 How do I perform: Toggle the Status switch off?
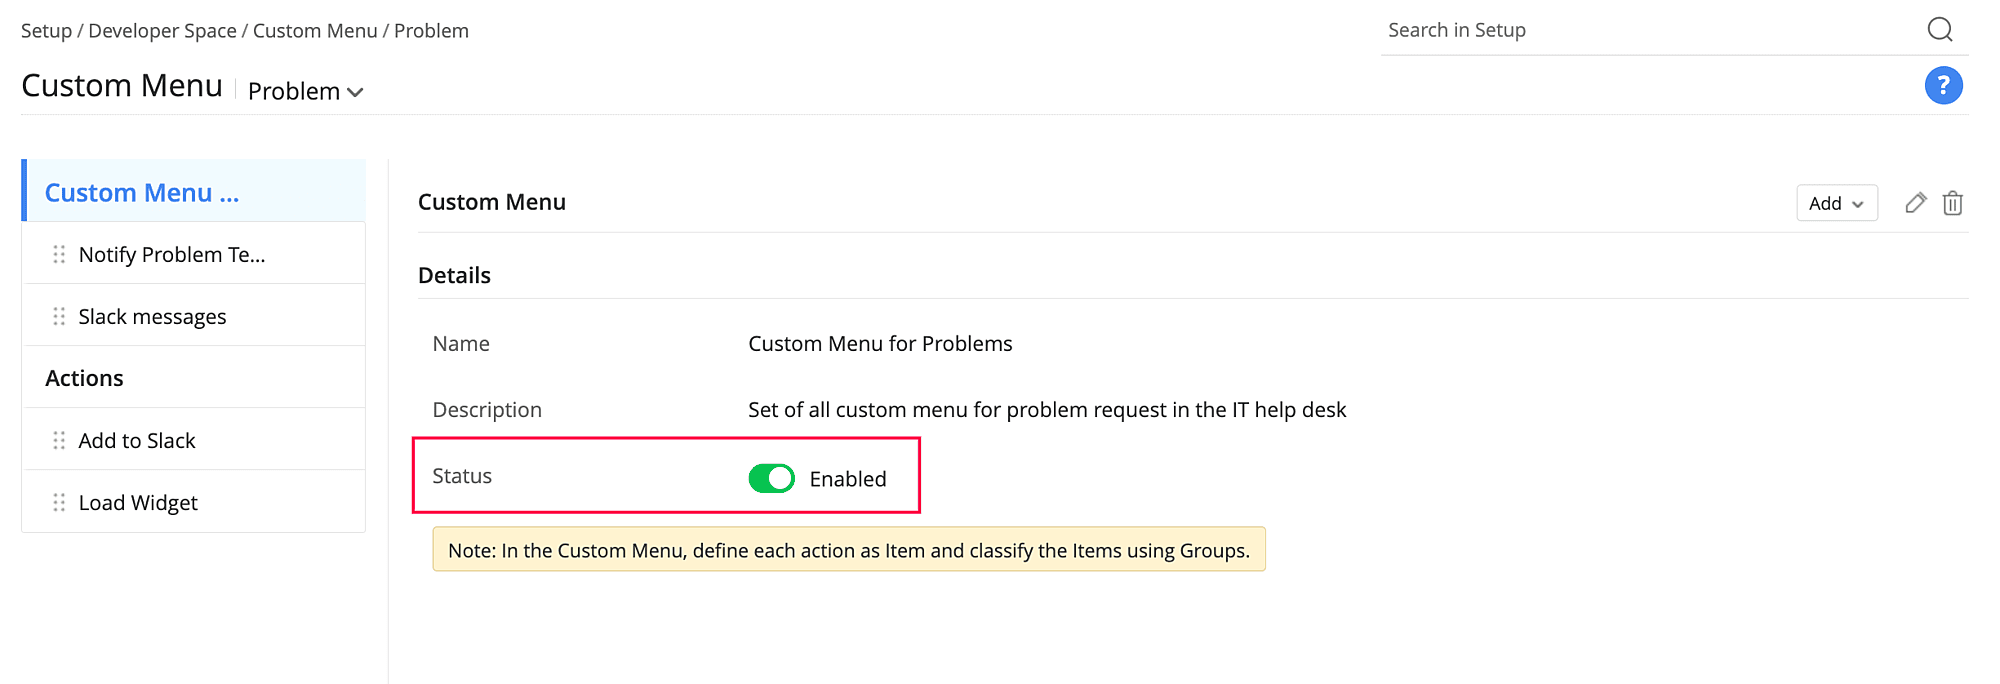[x=771, y=479]
